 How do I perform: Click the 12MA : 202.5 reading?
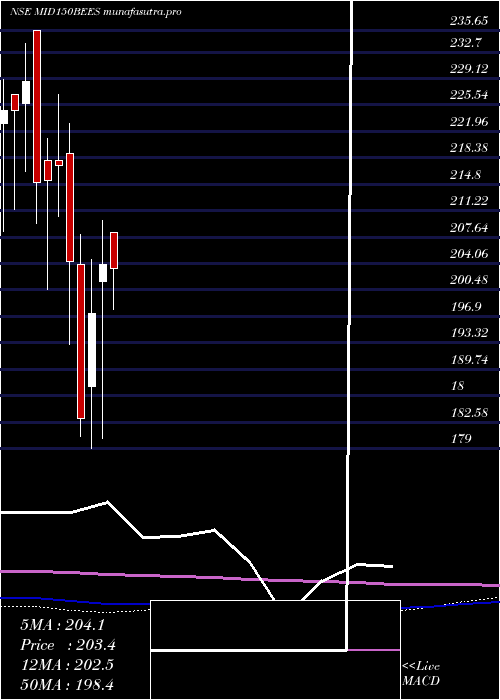67,665
